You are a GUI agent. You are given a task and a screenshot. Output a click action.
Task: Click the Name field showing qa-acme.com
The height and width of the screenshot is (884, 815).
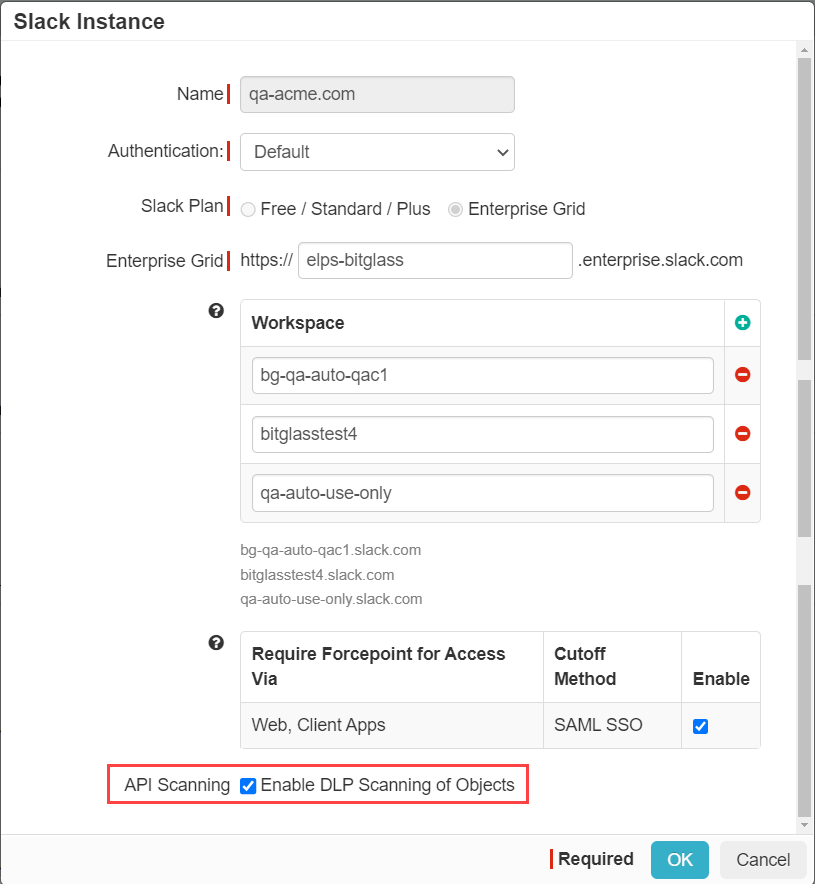tap(377, 94)
